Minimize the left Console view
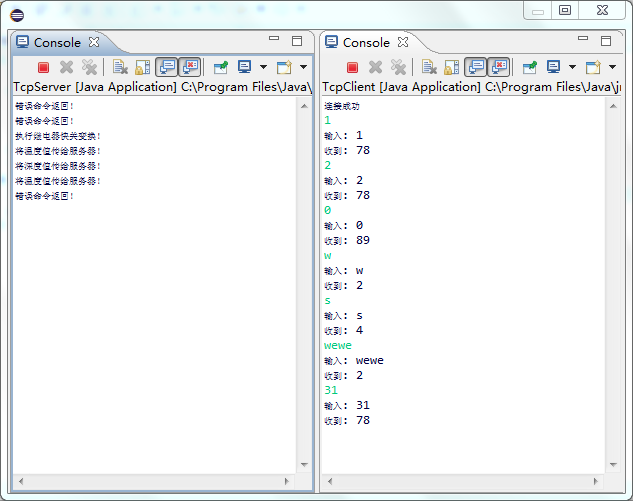 [274, 38]
